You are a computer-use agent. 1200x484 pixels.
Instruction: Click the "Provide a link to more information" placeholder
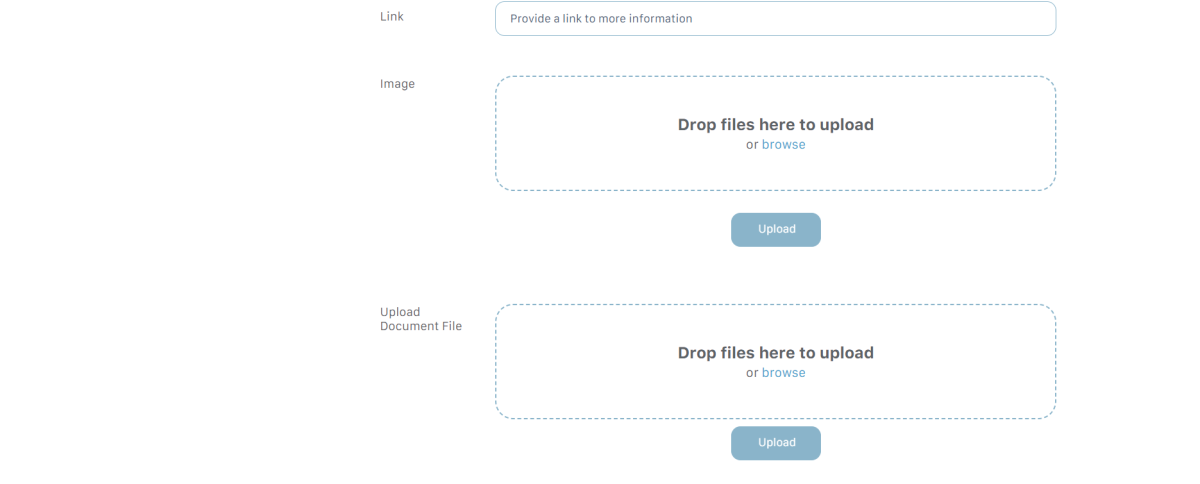(x=601, y=19)
